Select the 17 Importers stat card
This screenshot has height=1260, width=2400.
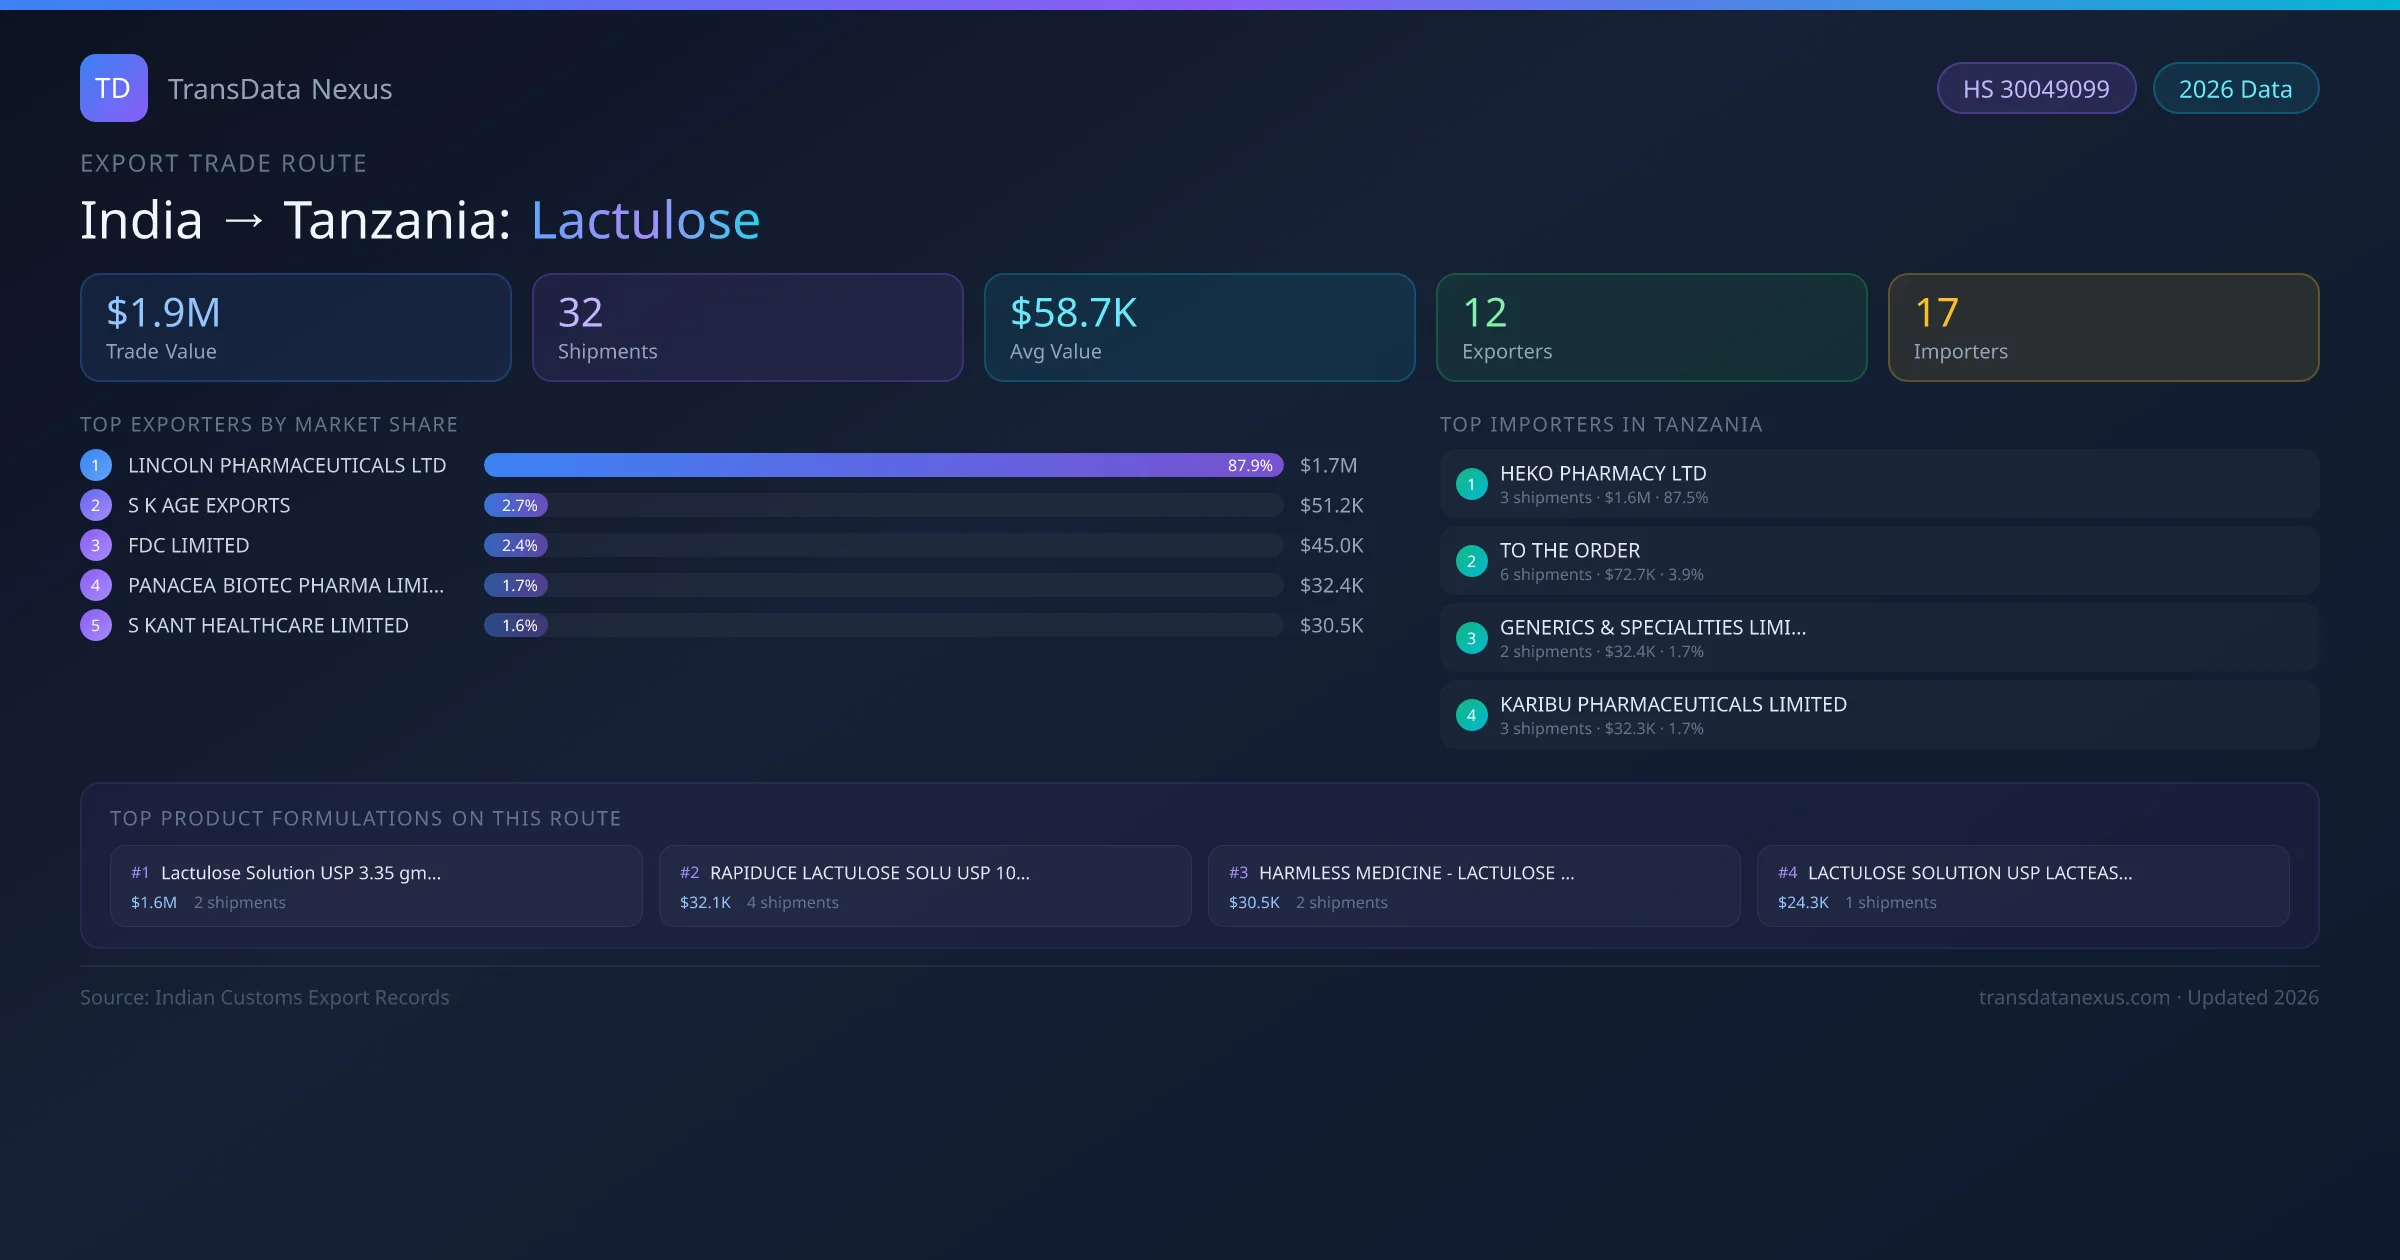[x=2103, y=328]
